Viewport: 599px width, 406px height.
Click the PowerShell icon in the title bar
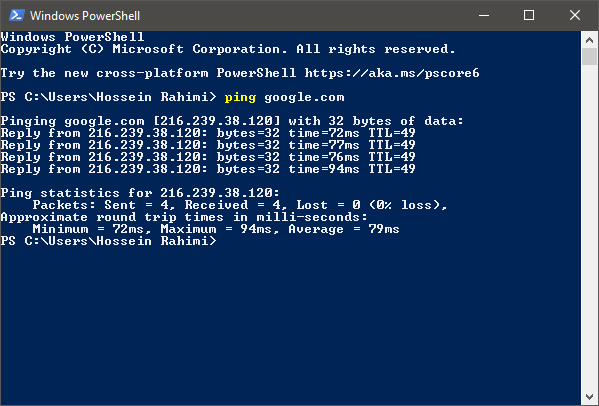(17, 15)
